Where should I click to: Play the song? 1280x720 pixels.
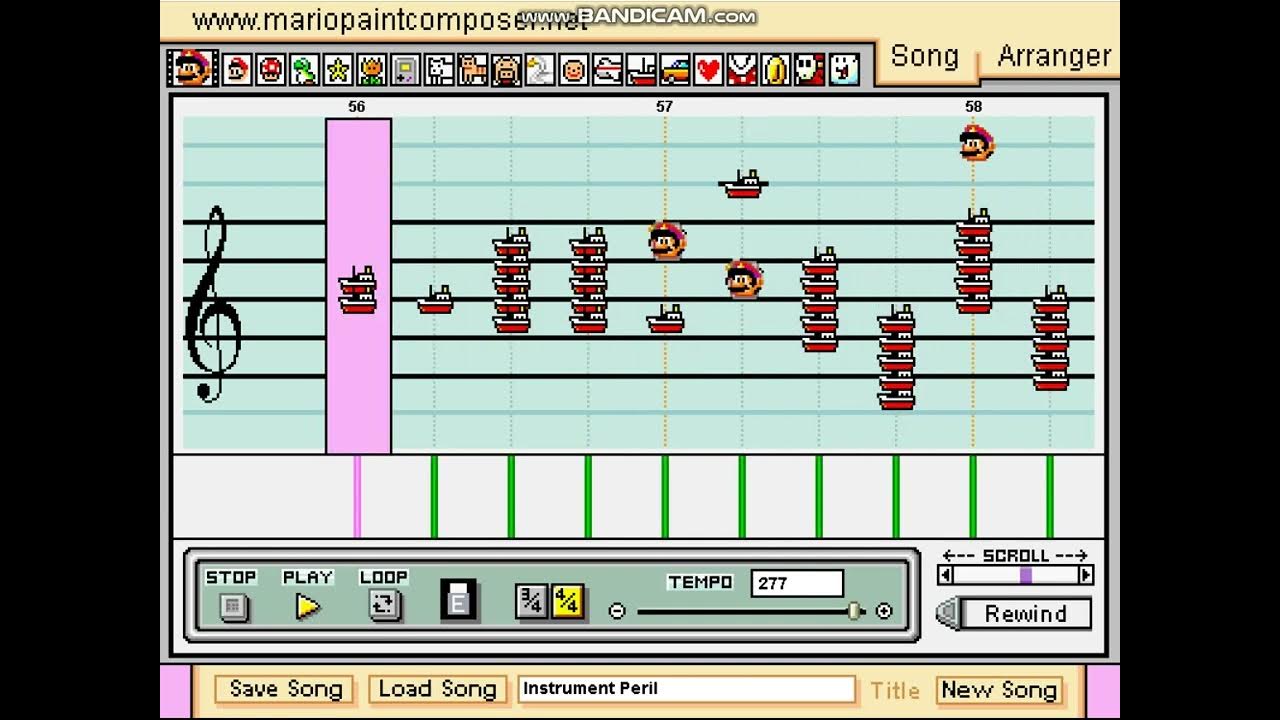tap(308, 606)
